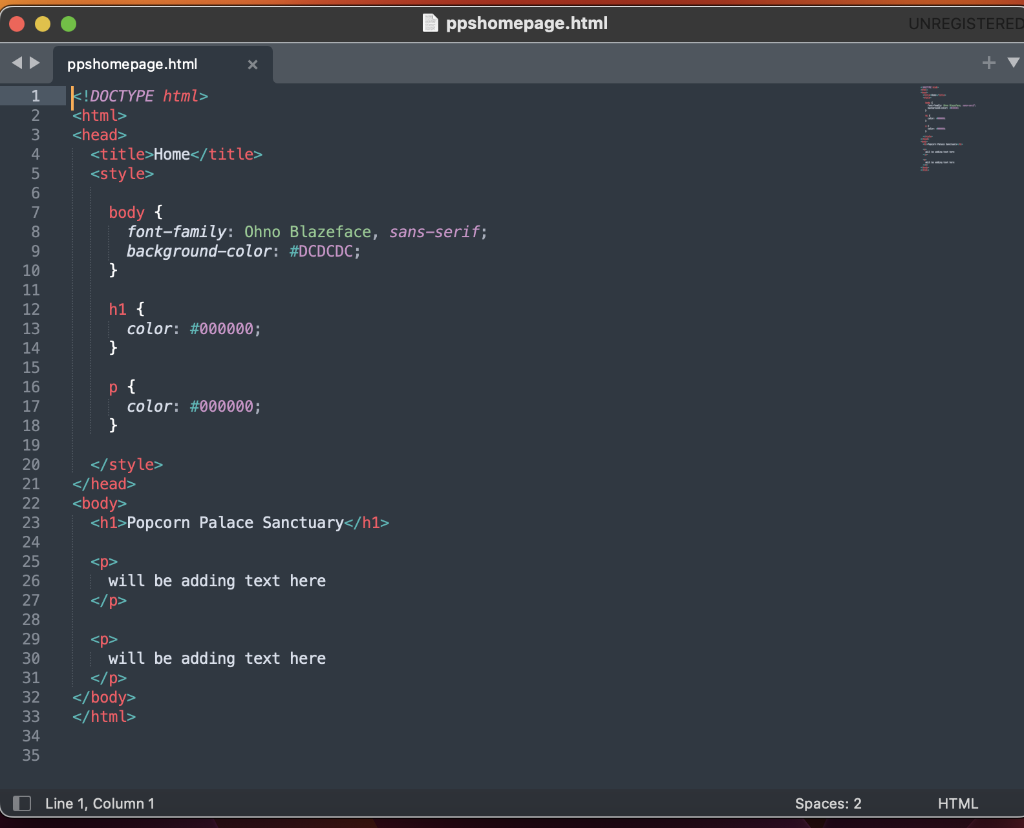The height and width of the screenshot is (828, 1024).
Task: Click the document icon in the title bar
Action: [430, 23]
